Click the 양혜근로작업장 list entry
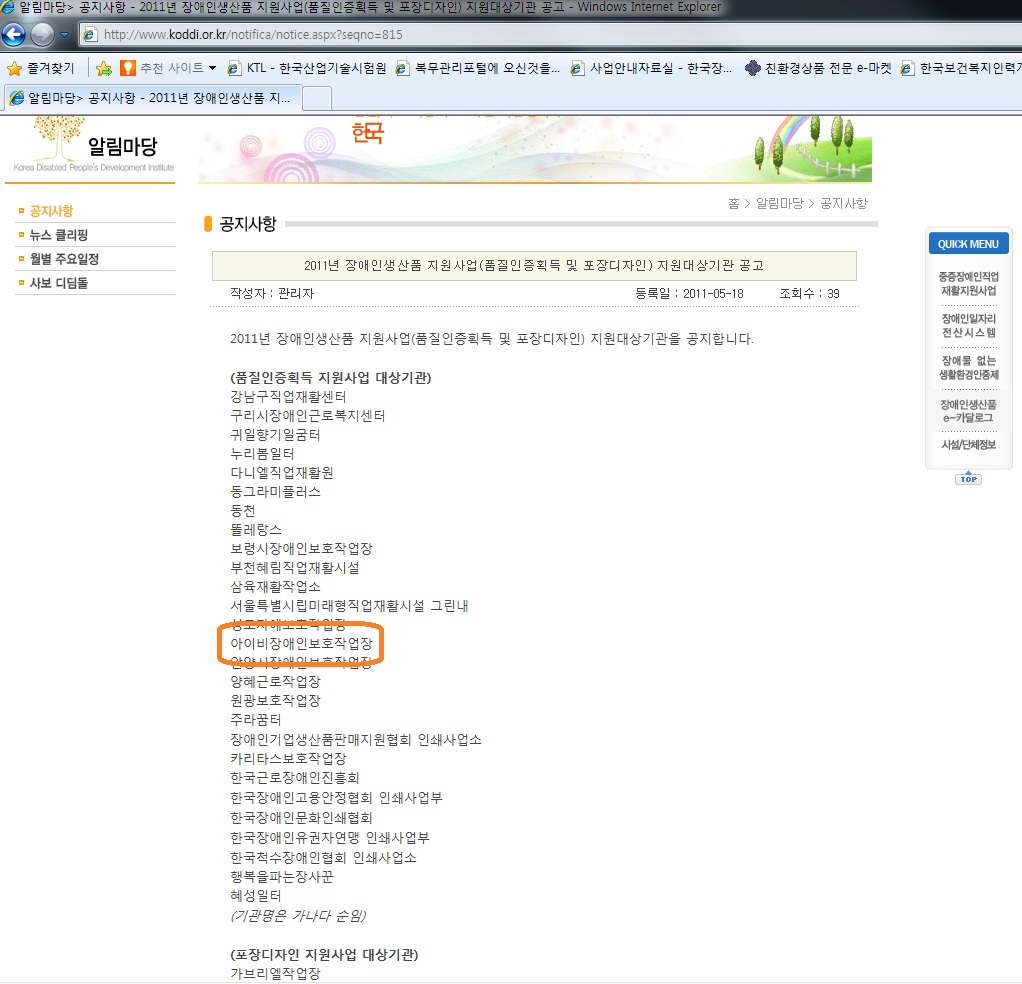The height and width of the screenshot is (984, 1022). [x=275, y=682]
